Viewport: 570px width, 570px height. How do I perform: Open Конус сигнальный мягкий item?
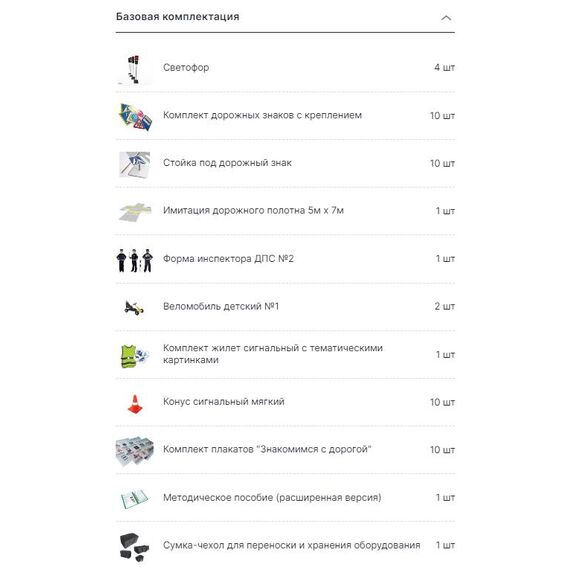pos(224,402)
